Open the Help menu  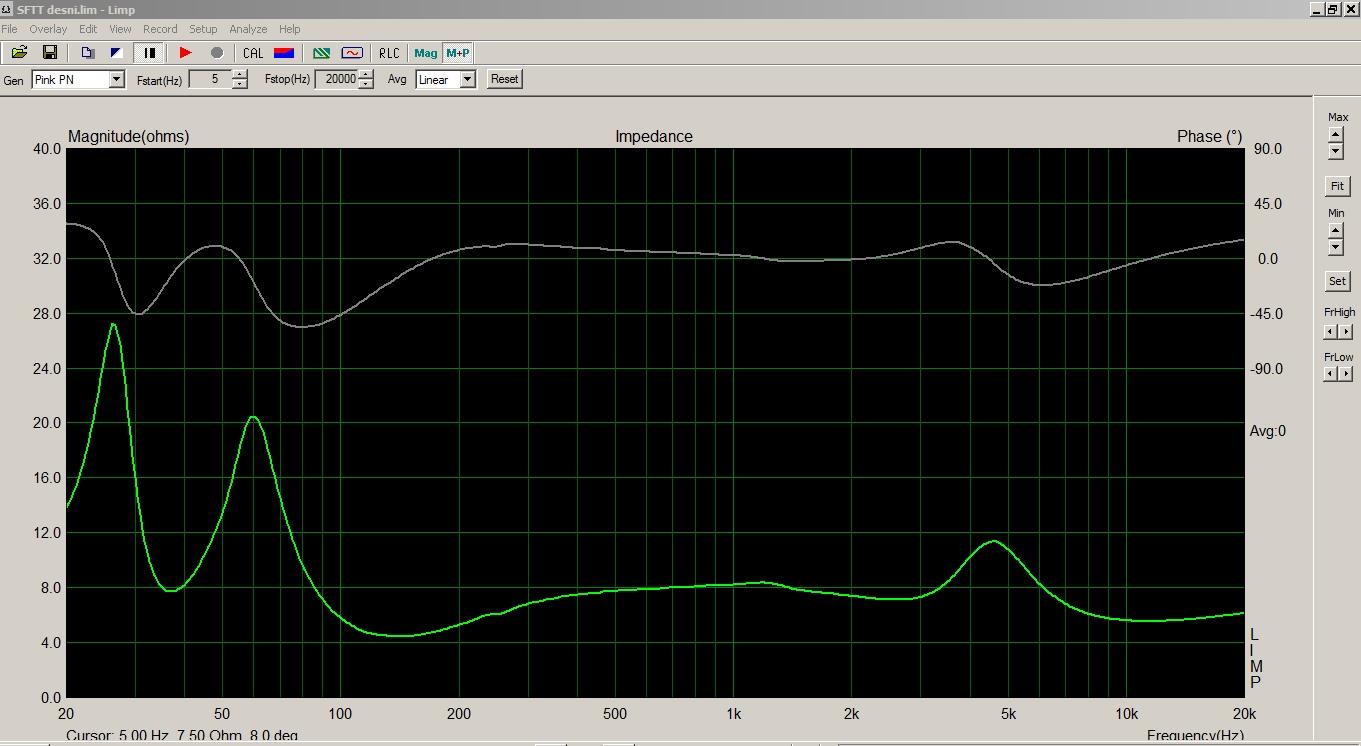tap(290, 29)
